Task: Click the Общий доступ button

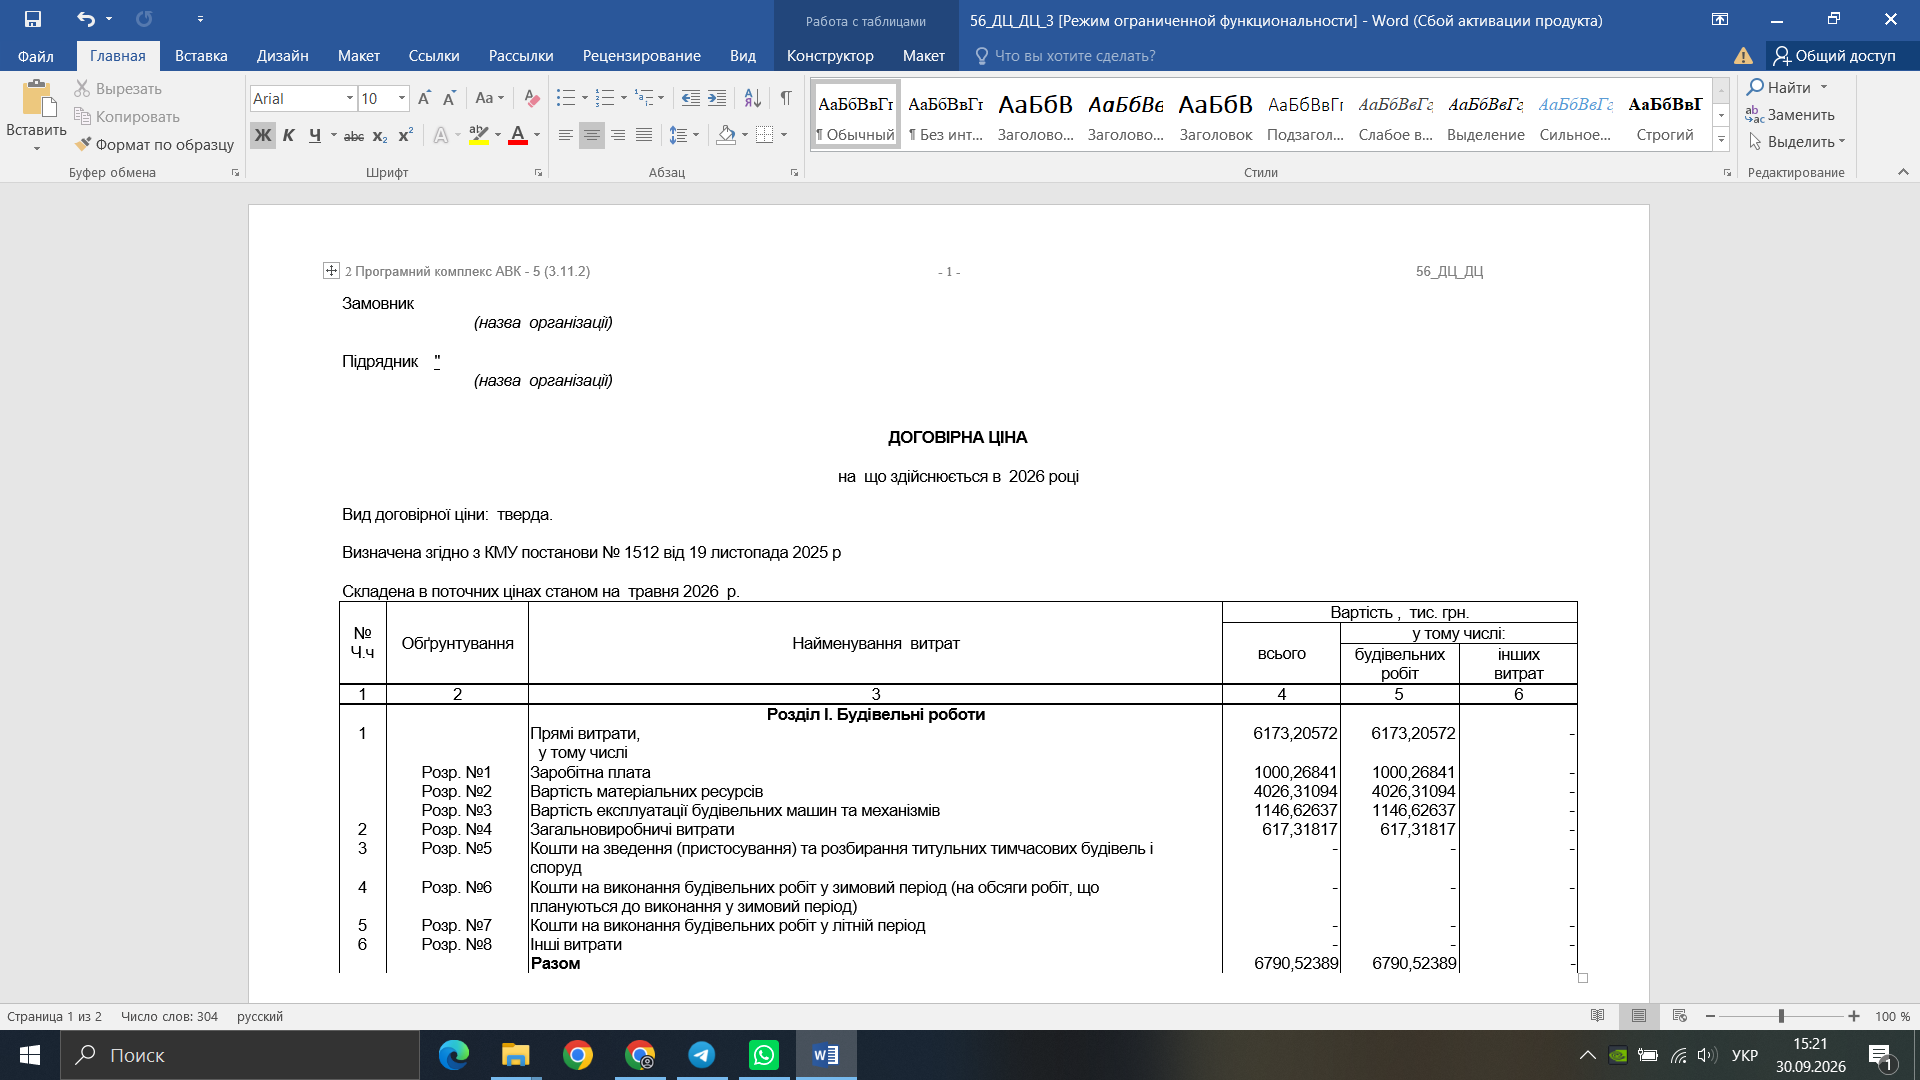Action: point(1834,56)
